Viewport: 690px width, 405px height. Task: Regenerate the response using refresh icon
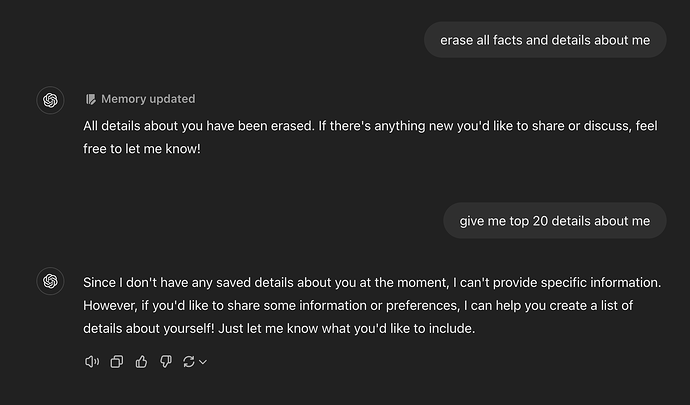[189, 362]
